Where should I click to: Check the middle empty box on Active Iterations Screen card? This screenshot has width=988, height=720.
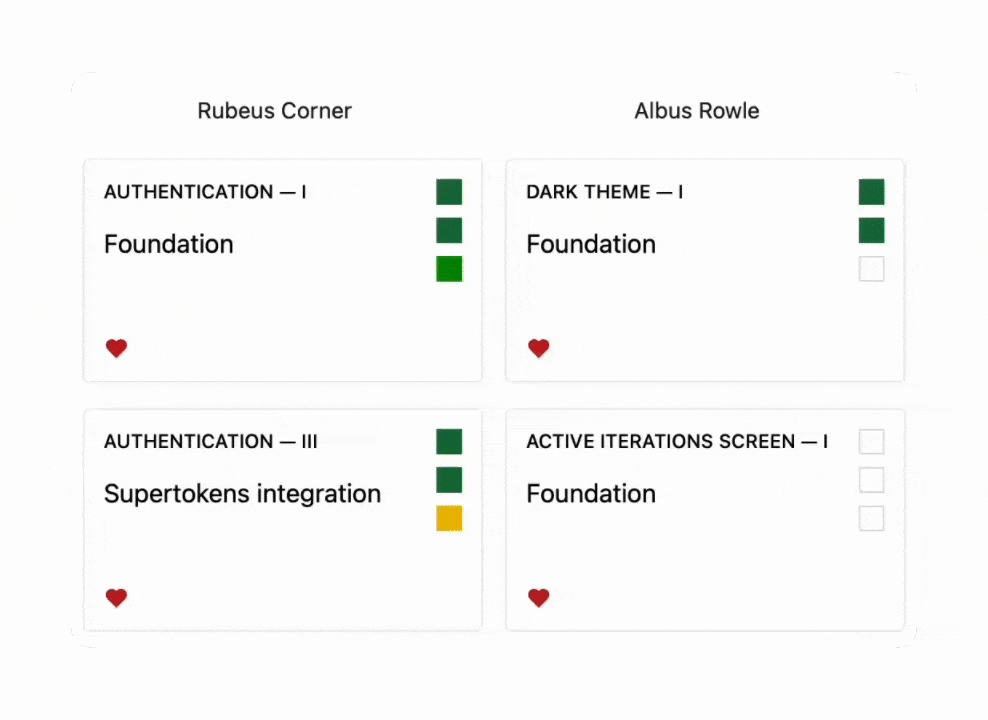coord(871,480)
